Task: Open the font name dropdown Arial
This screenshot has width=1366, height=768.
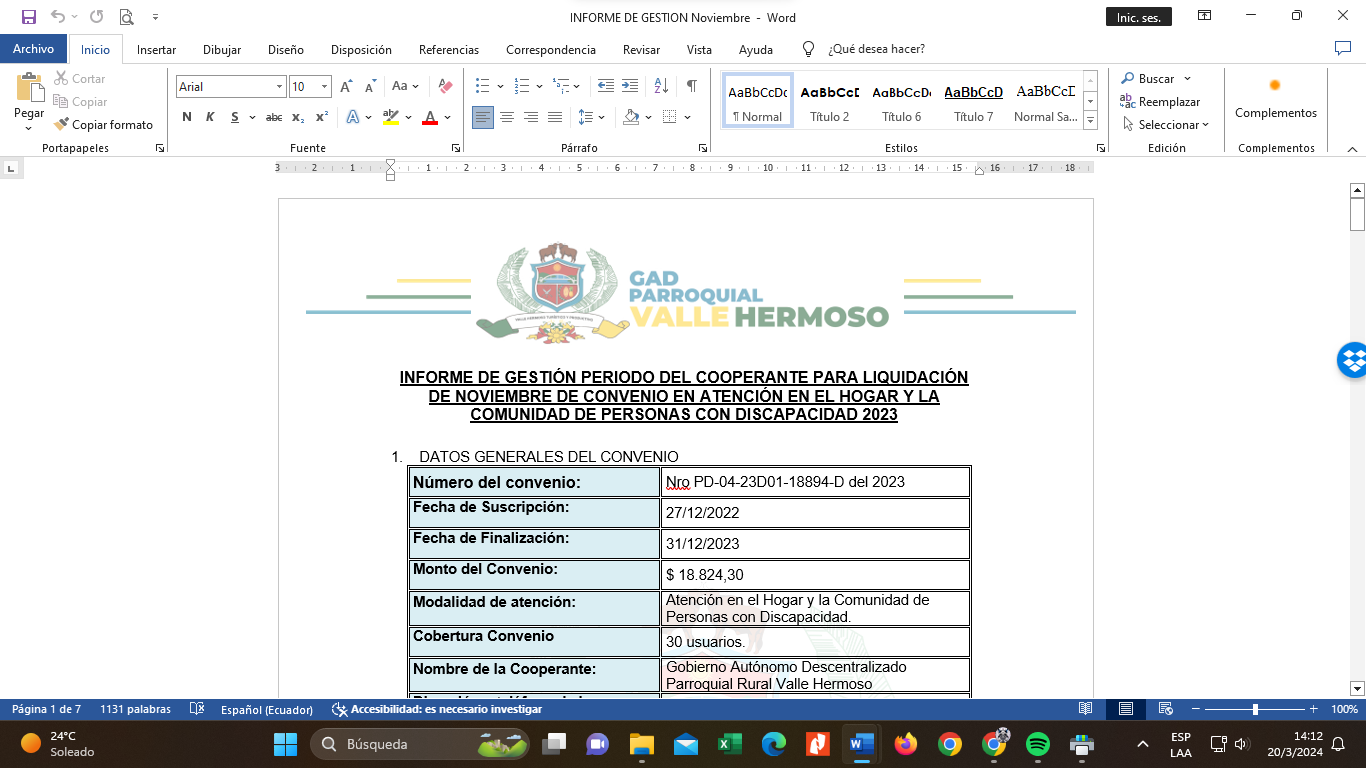Action: pos(279,87)
